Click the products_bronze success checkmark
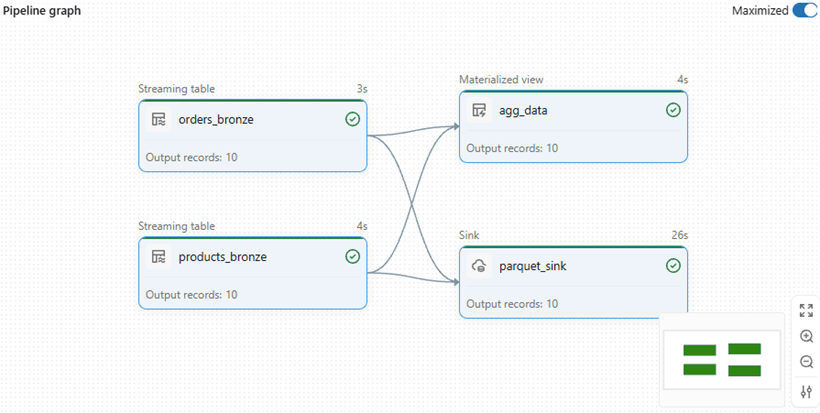Screen dimensions: 820x413 tap(352, 257)
